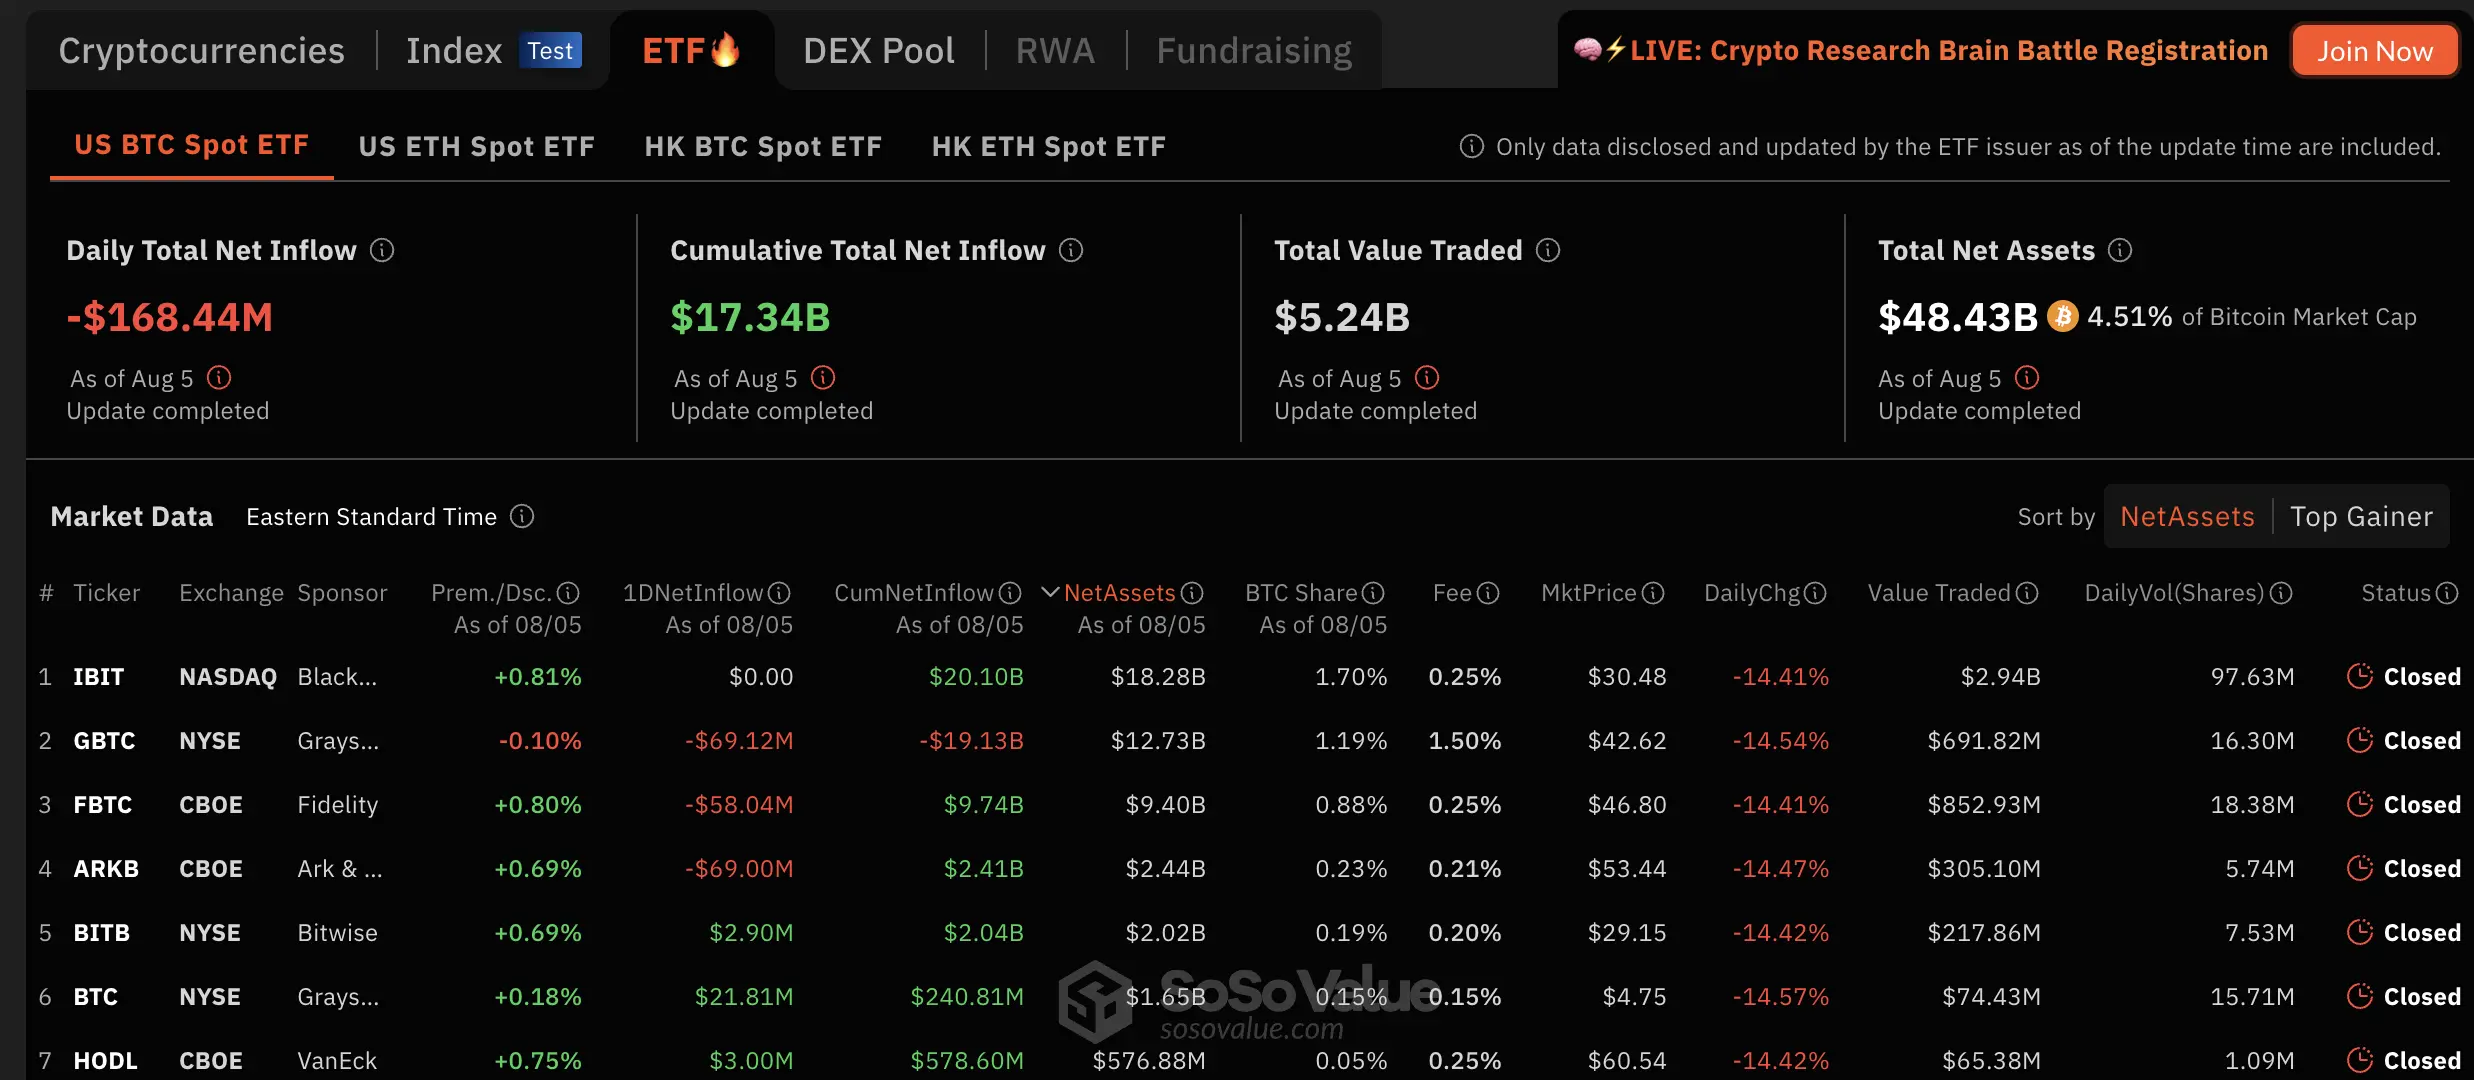
Task: Open the Fundraising tab
Action: (x=1254, y=50)
